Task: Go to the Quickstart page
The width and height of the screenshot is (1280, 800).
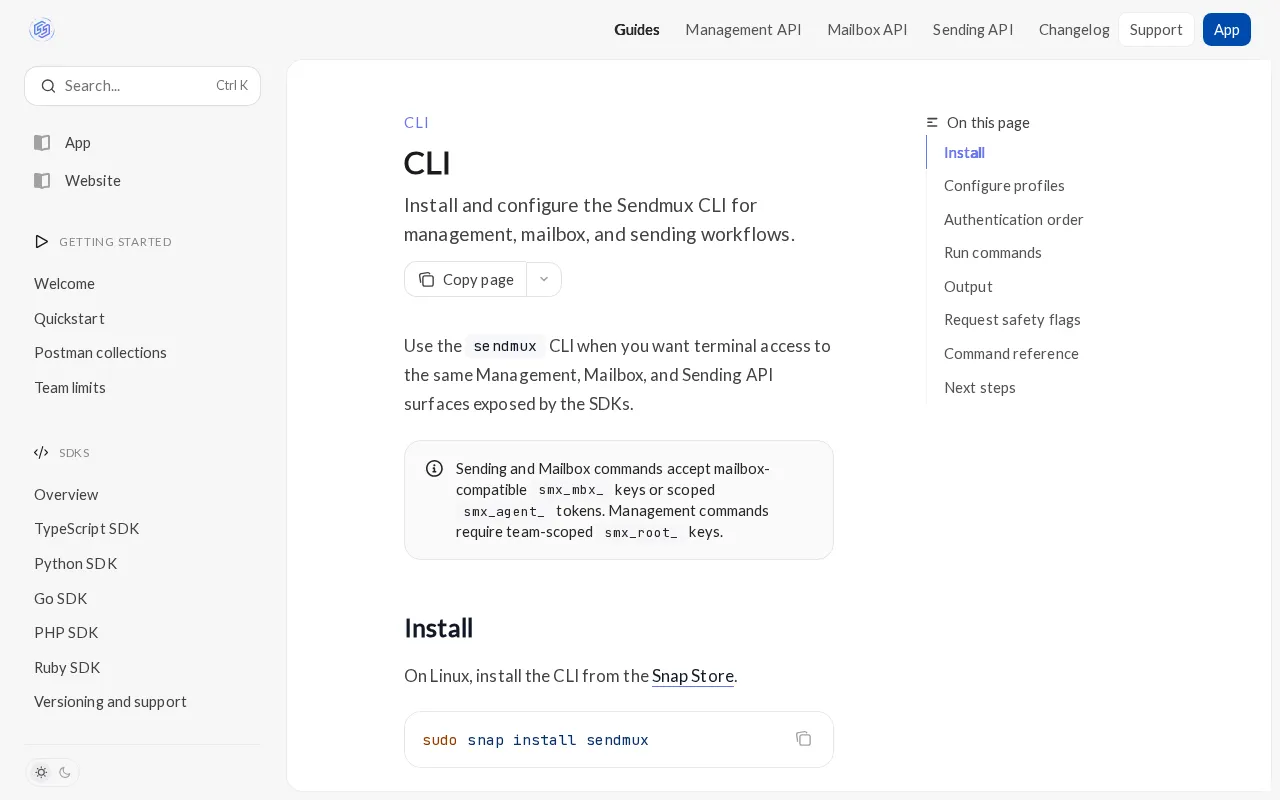Action: click(x=69, y=319)
